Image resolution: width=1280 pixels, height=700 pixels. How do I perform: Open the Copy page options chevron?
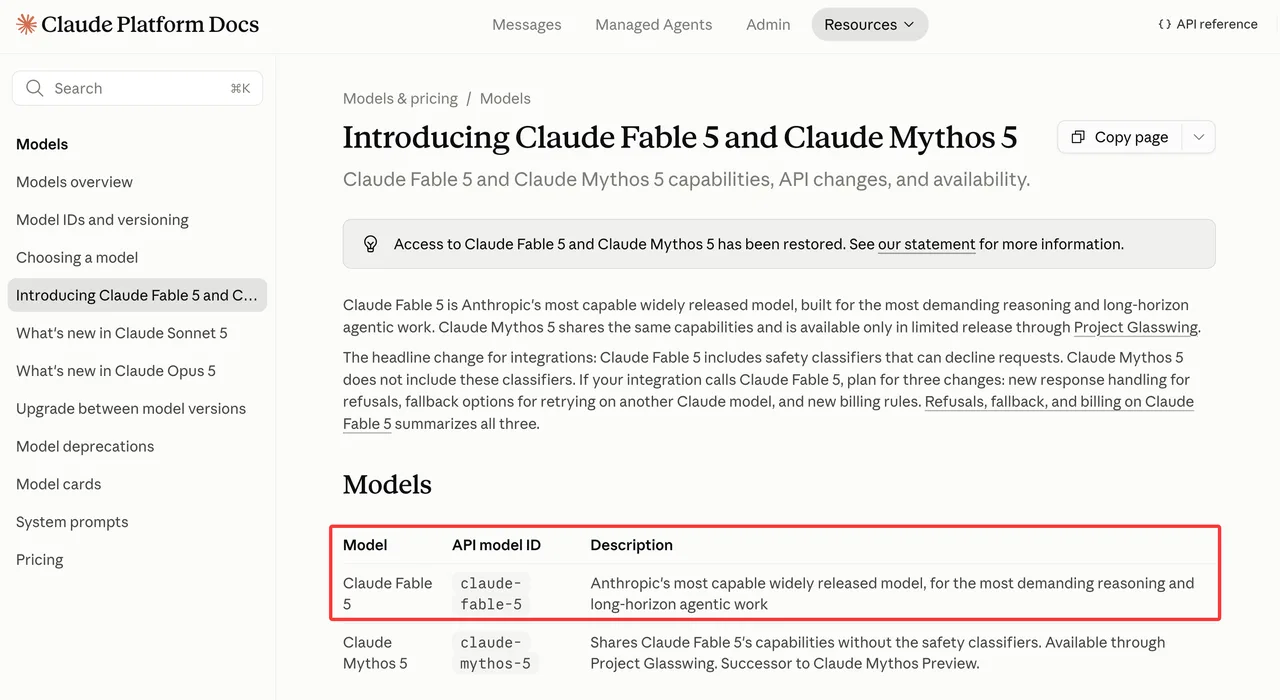tap(1199, 137)
